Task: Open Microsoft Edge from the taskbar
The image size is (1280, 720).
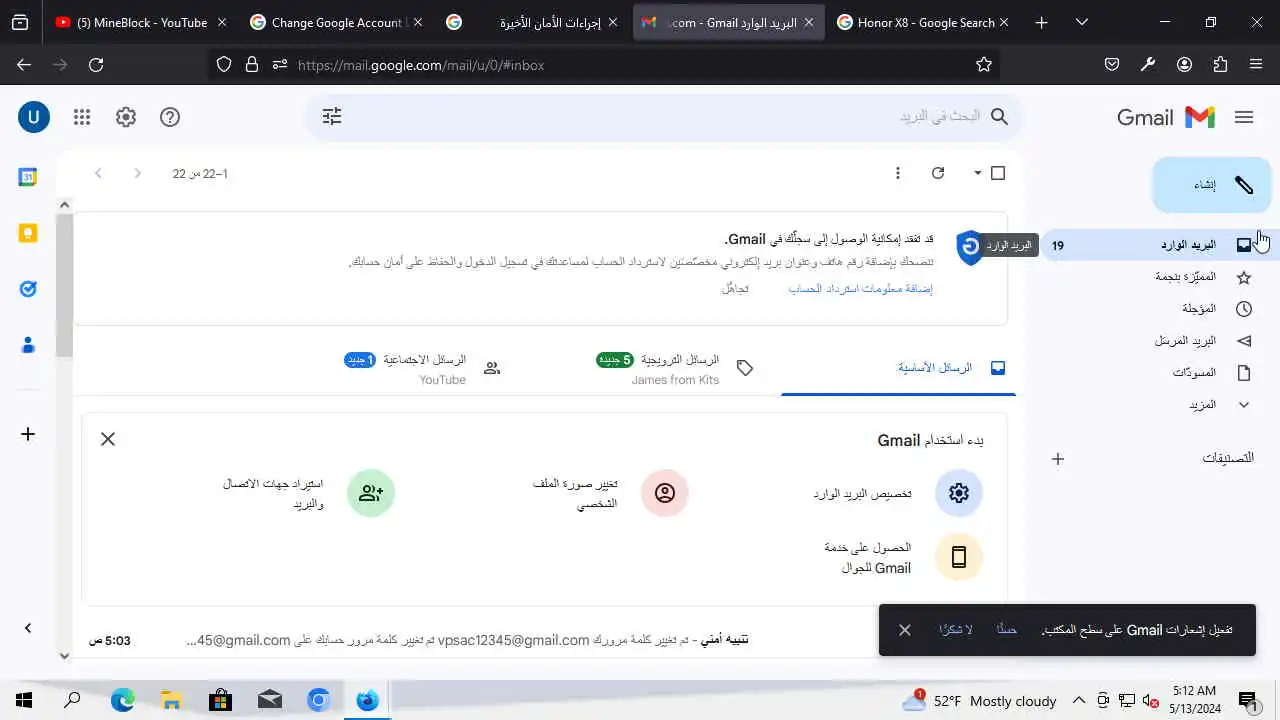Action: (122, 700)
